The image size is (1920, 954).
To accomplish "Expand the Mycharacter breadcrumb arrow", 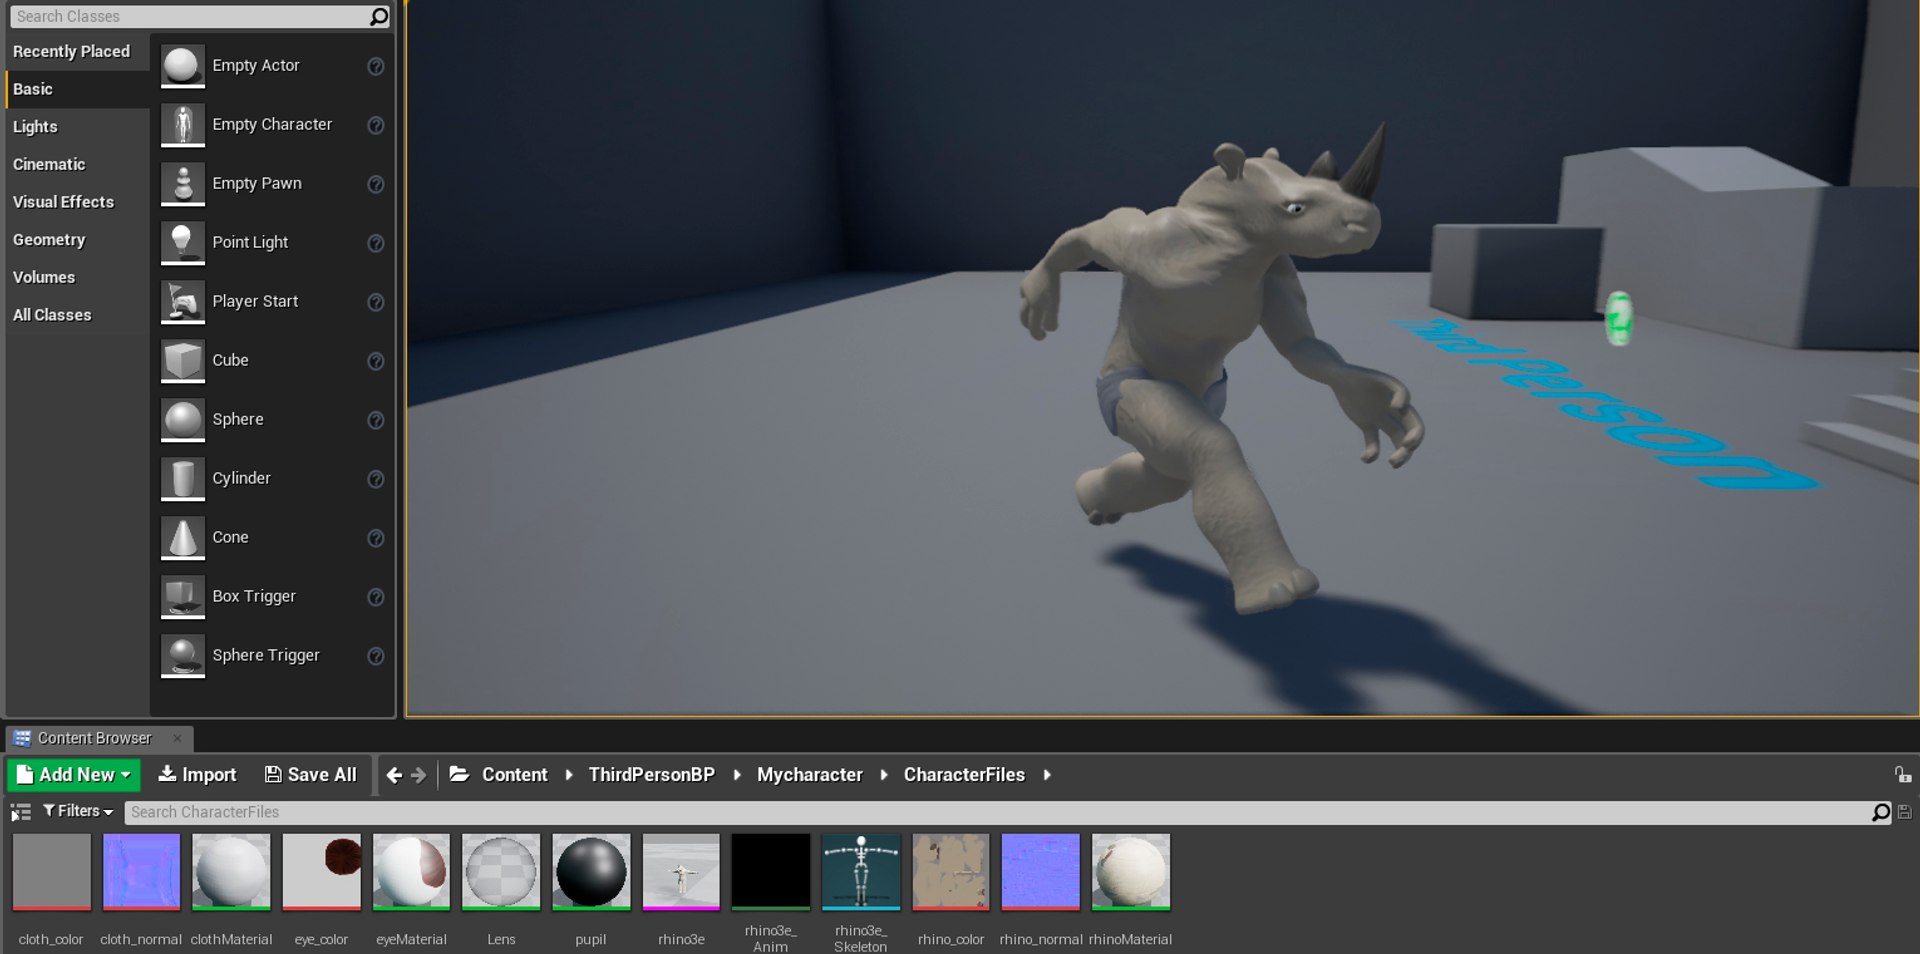I will click(884, 775).
